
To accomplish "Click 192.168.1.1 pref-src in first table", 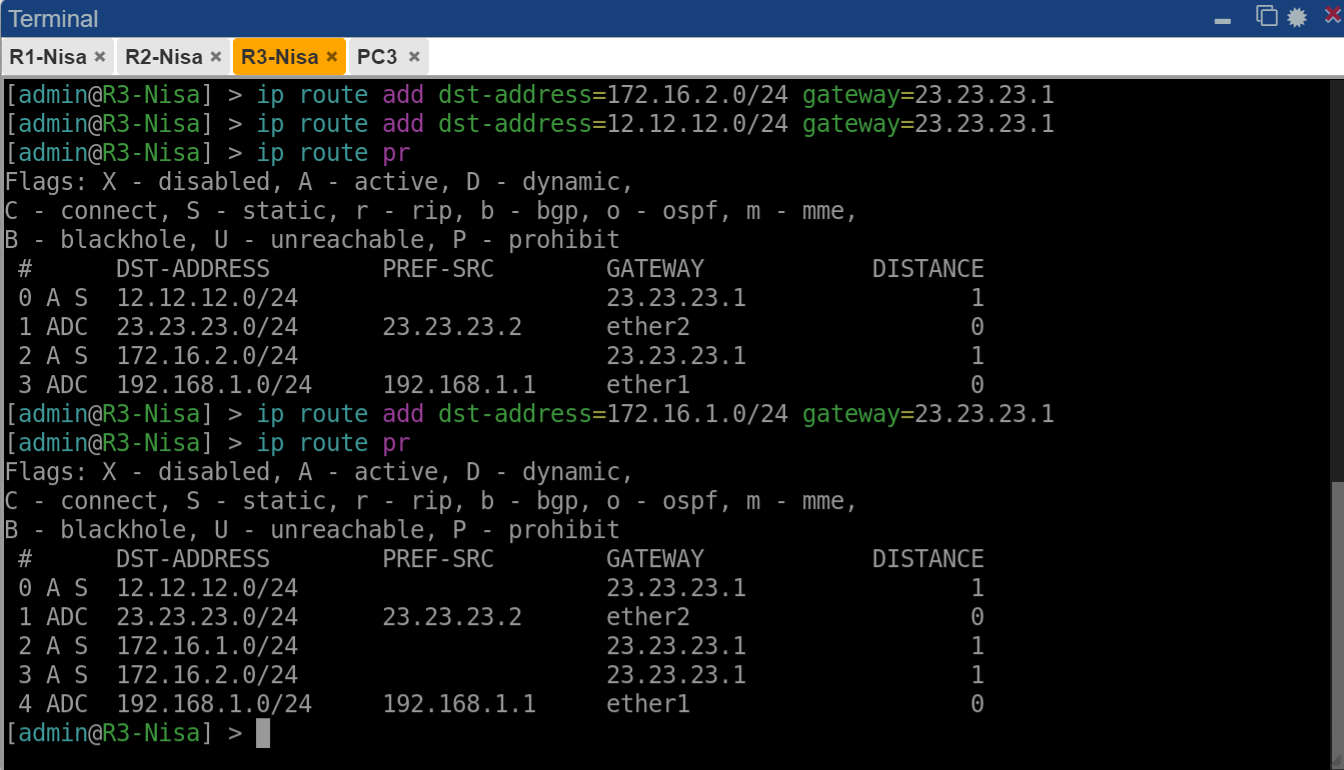I will coord(459,385).
